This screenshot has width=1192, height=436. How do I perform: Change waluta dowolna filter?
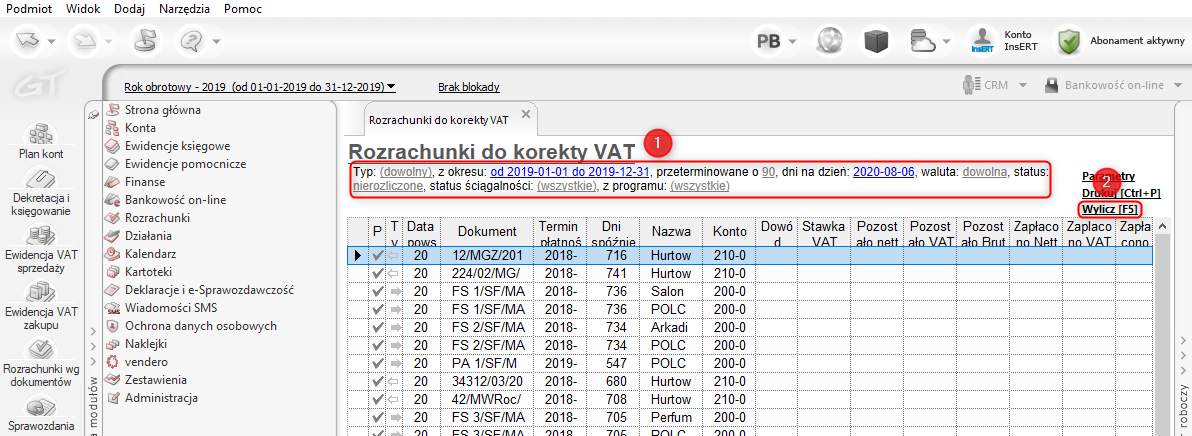[x=984, y=172]
